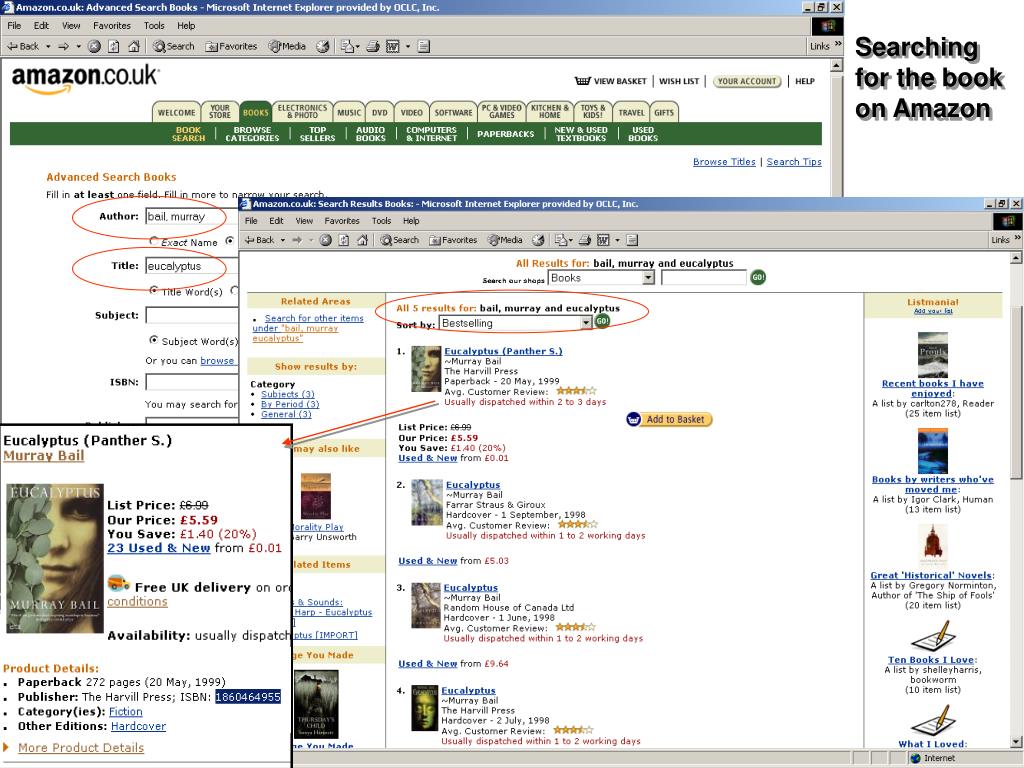Click in Title input field
Screen dimensions: 1024x768
point(191,266)
